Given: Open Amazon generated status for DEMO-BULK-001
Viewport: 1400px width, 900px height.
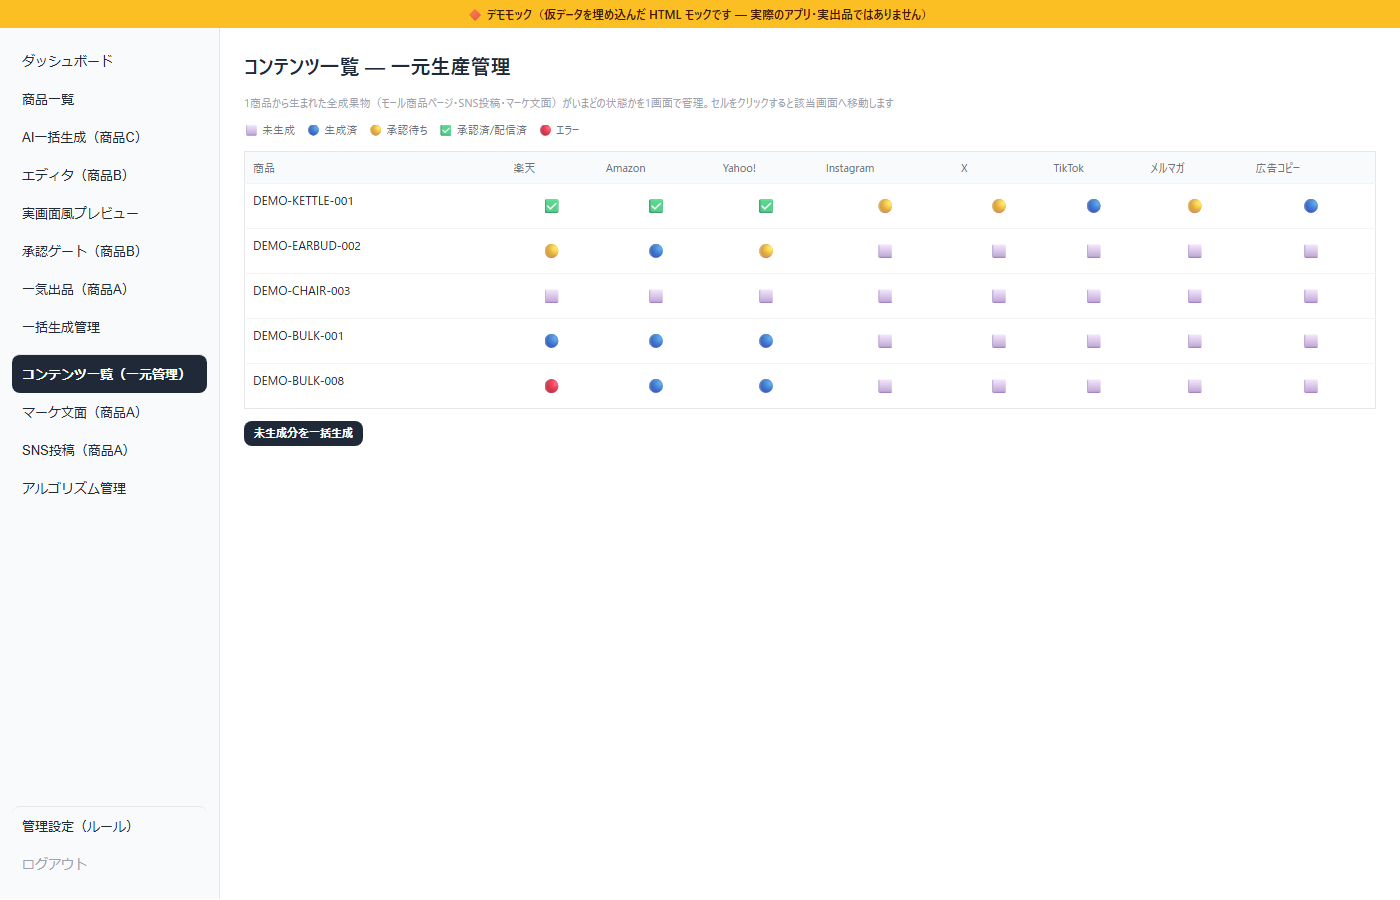Looking at the screenshot, I should 656,341.
